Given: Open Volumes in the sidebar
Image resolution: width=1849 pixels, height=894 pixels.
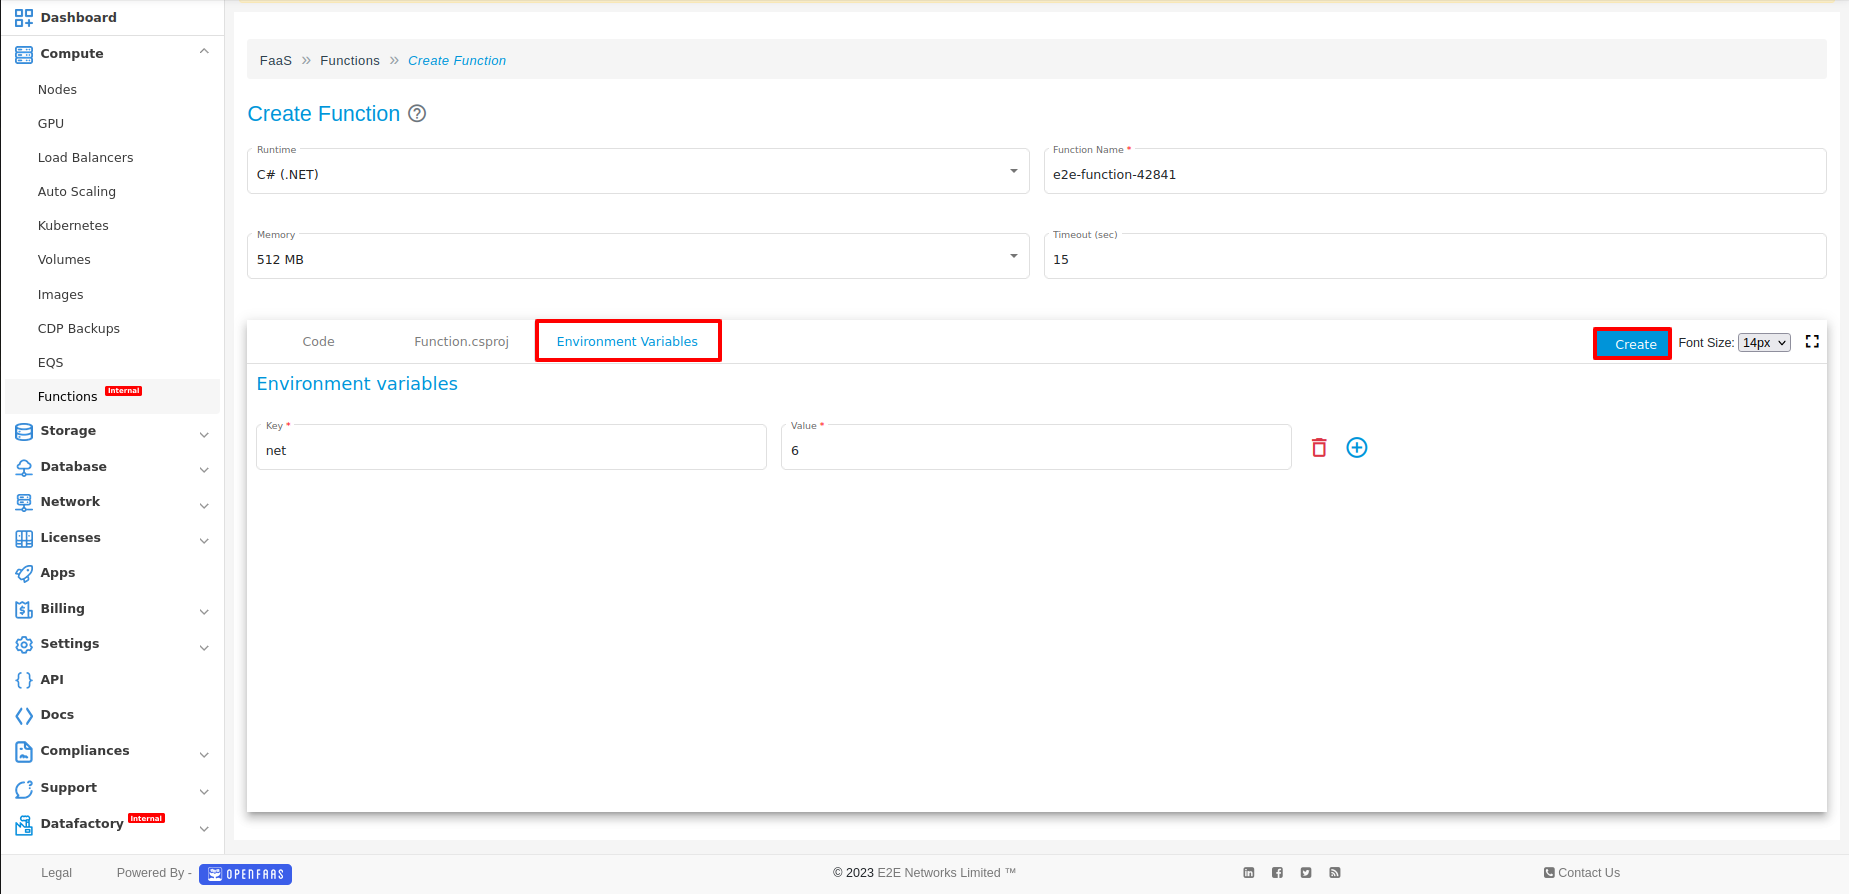Looking at the screenshot, I should pos(64,260).
